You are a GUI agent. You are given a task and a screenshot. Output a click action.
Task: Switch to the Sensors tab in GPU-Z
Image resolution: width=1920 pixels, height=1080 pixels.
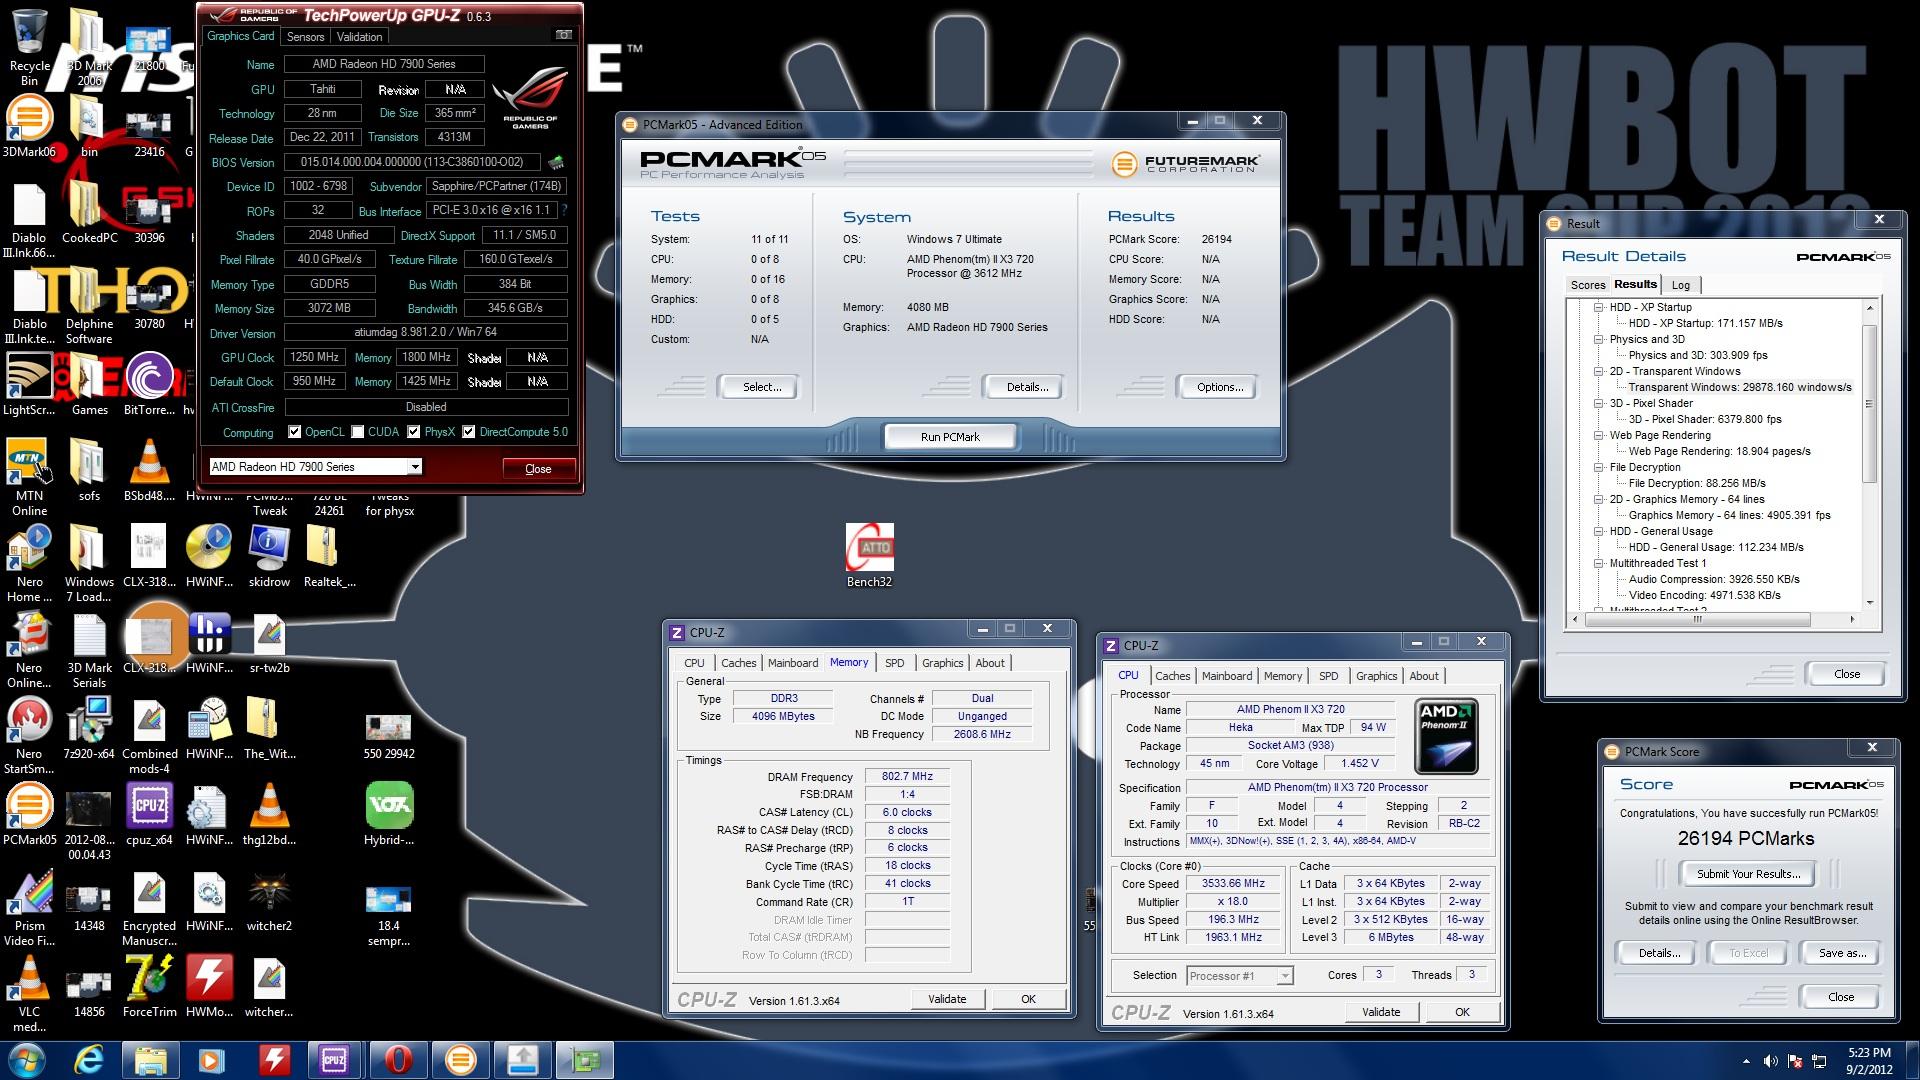click(305, 36)
